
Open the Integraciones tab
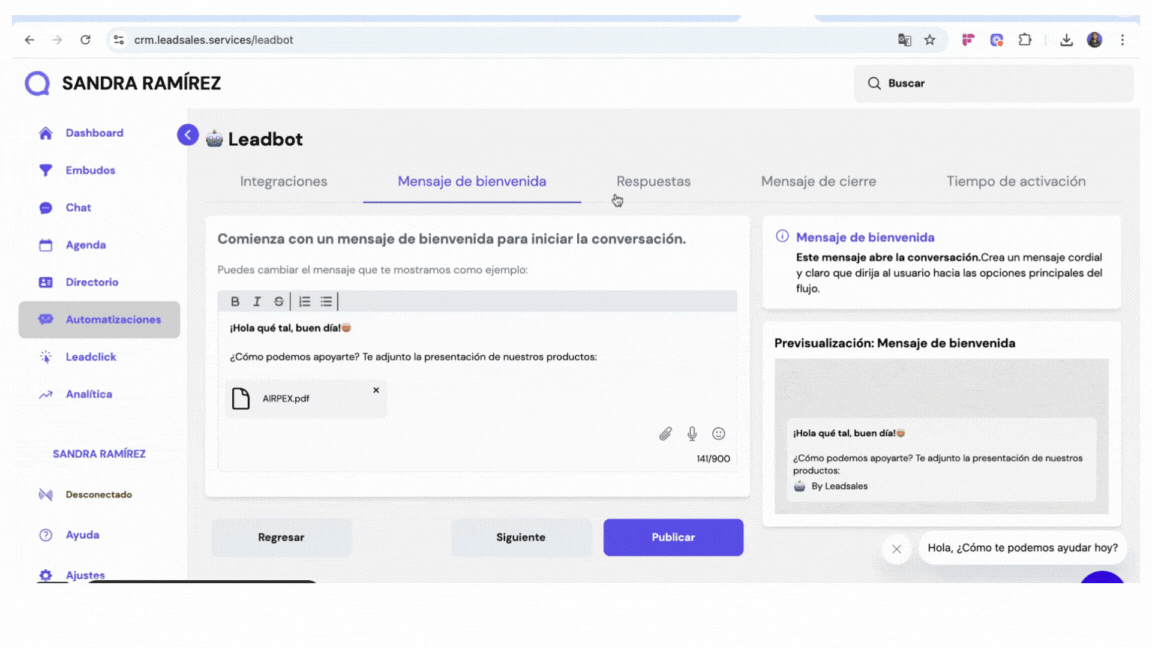283,181
